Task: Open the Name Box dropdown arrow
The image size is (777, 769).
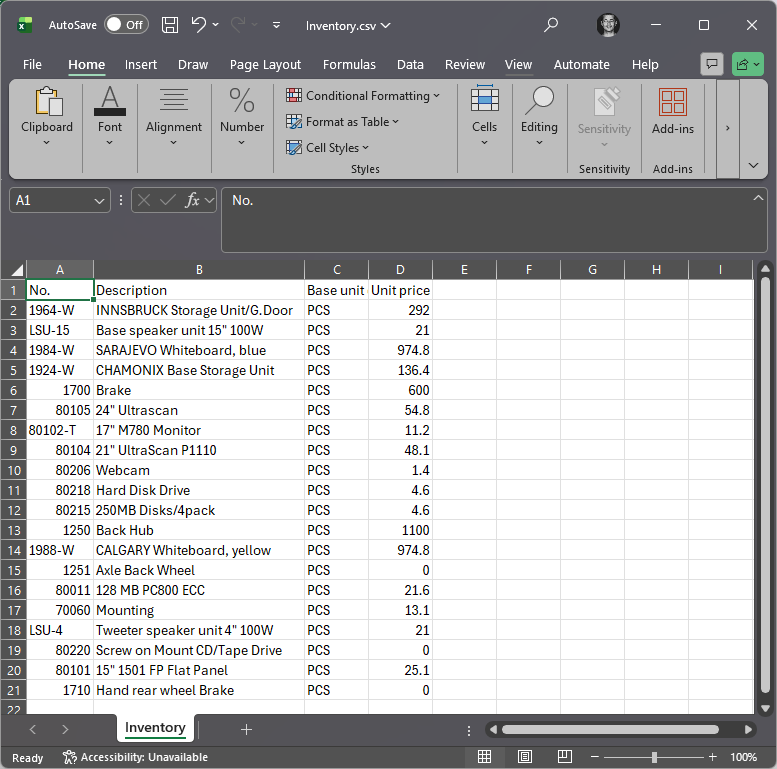Action: [99, 201]
